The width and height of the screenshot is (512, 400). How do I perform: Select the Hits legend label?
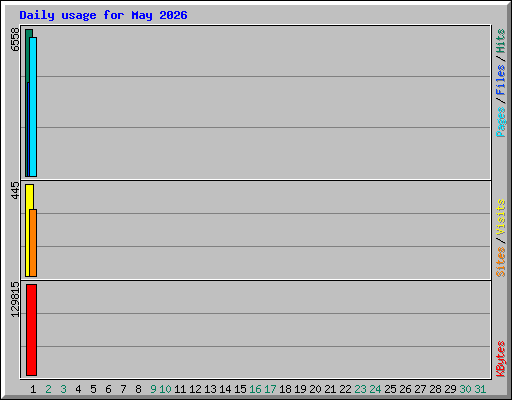coord(501,41)
